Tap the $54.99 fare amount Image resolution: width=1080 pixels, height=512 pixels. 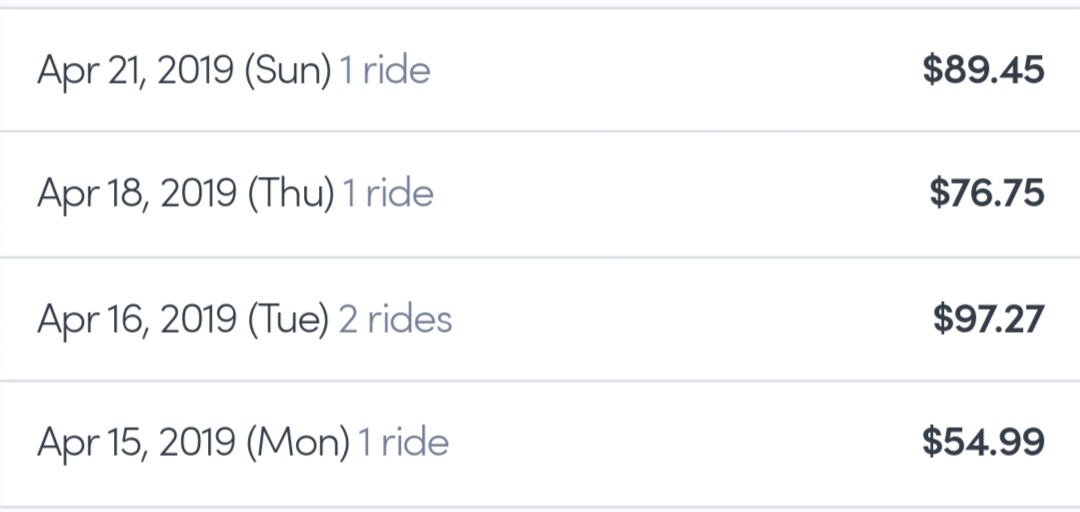click(x=983, y=442)
